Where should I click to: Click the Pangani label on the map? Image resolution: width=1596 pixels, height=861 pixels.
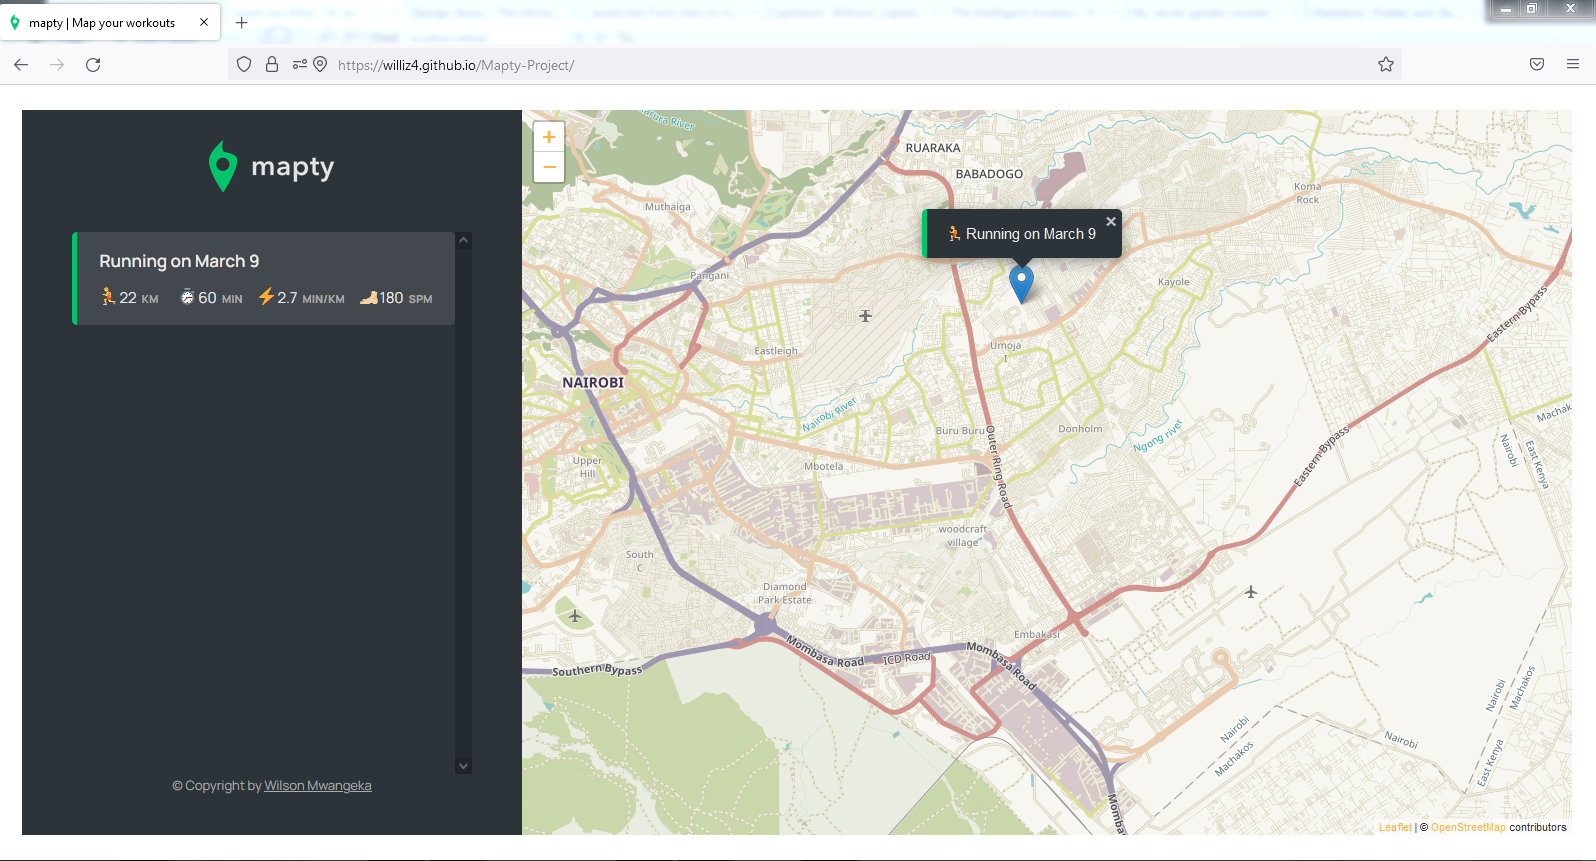710,275
